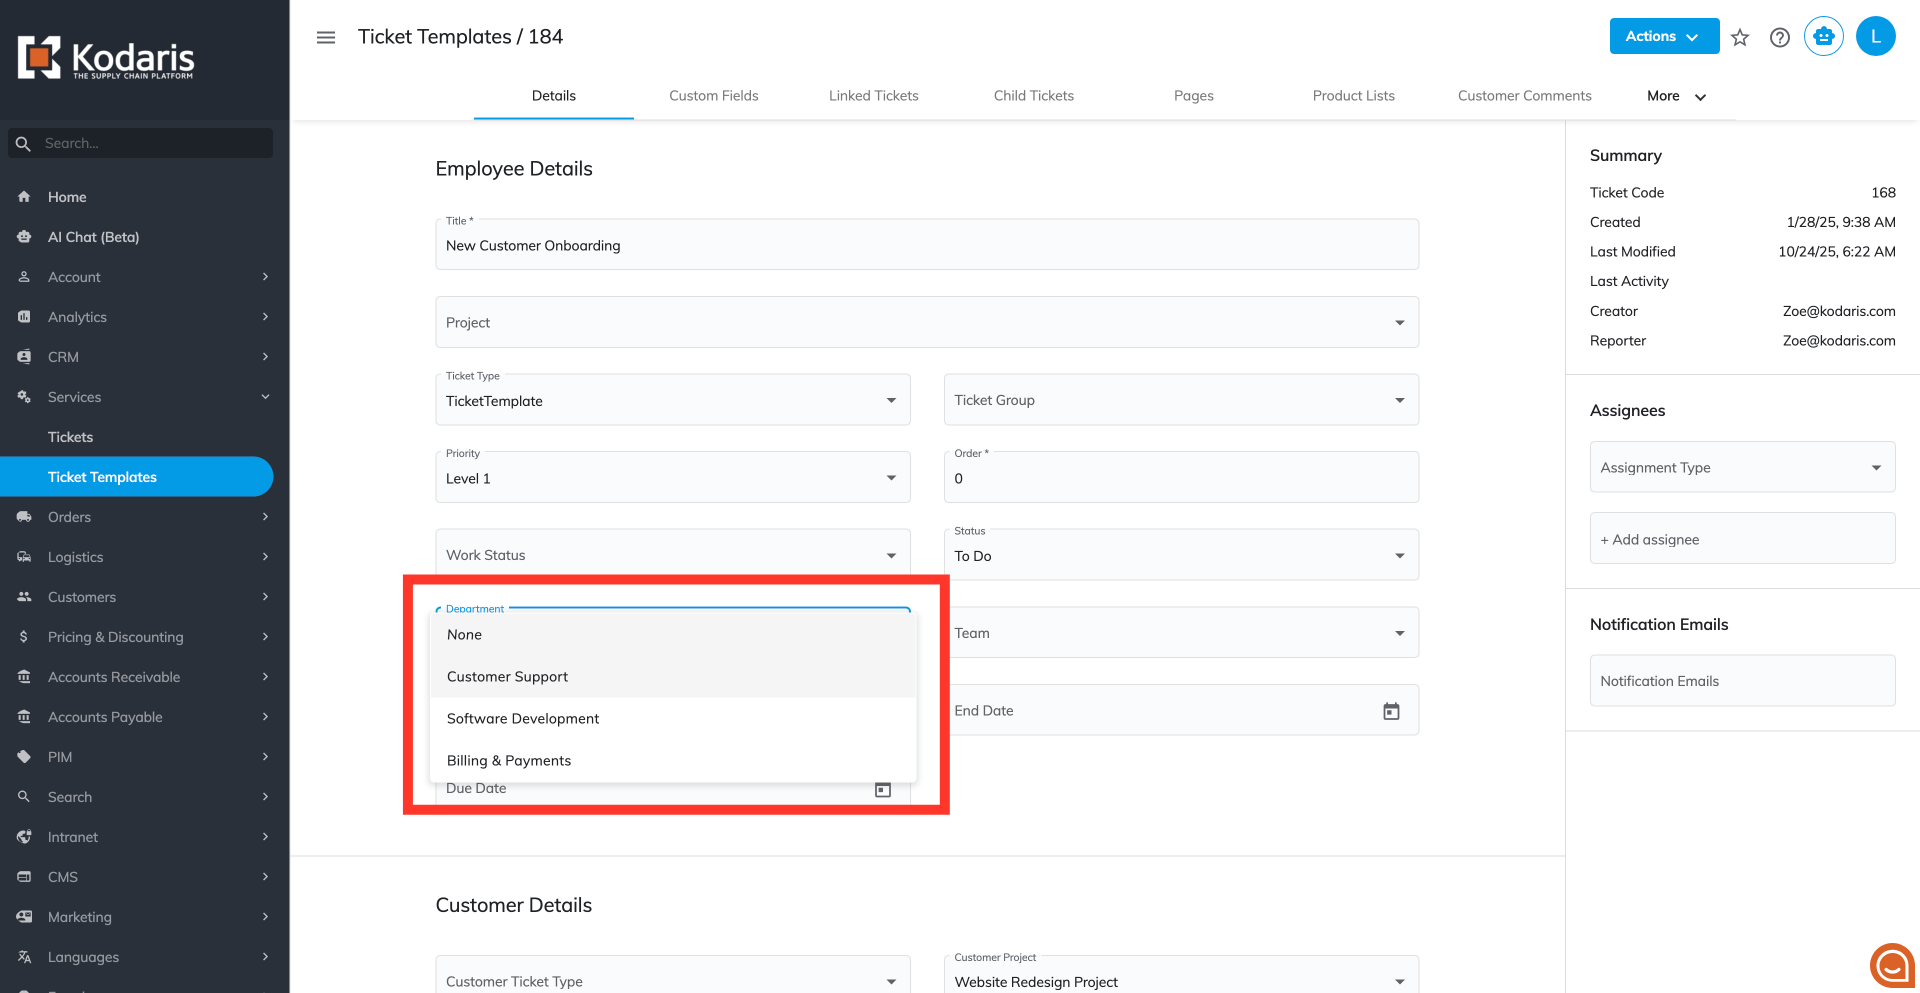Open the Actions button menu

tap(1664, 36)
